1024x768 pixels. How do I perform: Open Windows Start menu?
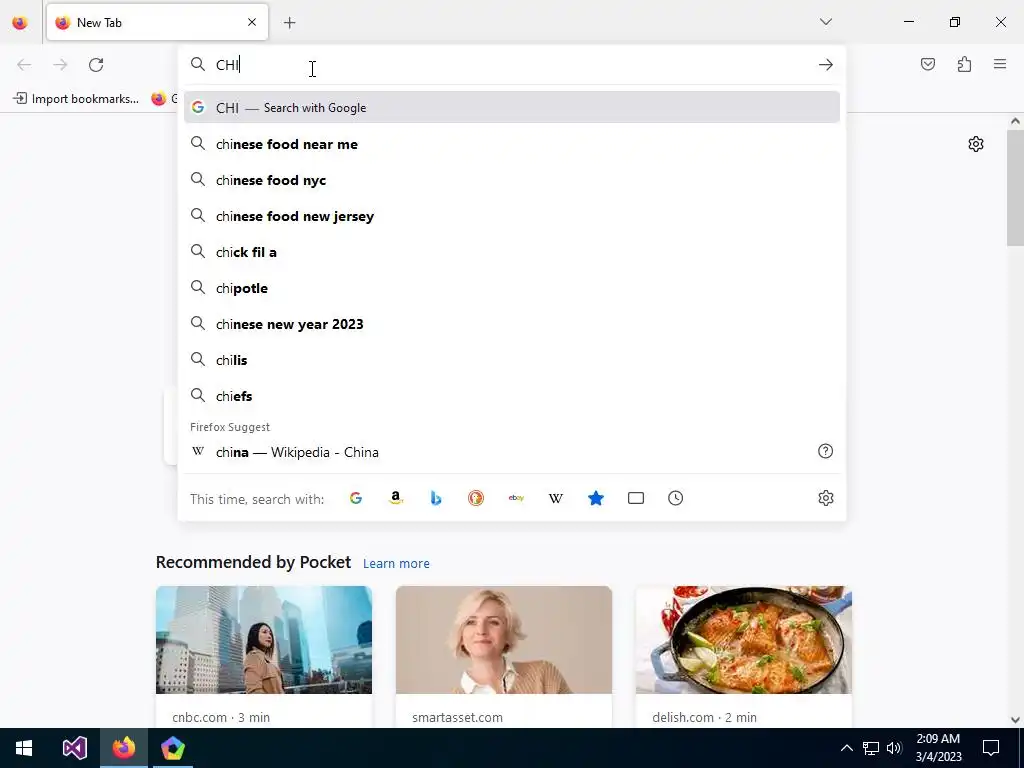coord(24,748)
